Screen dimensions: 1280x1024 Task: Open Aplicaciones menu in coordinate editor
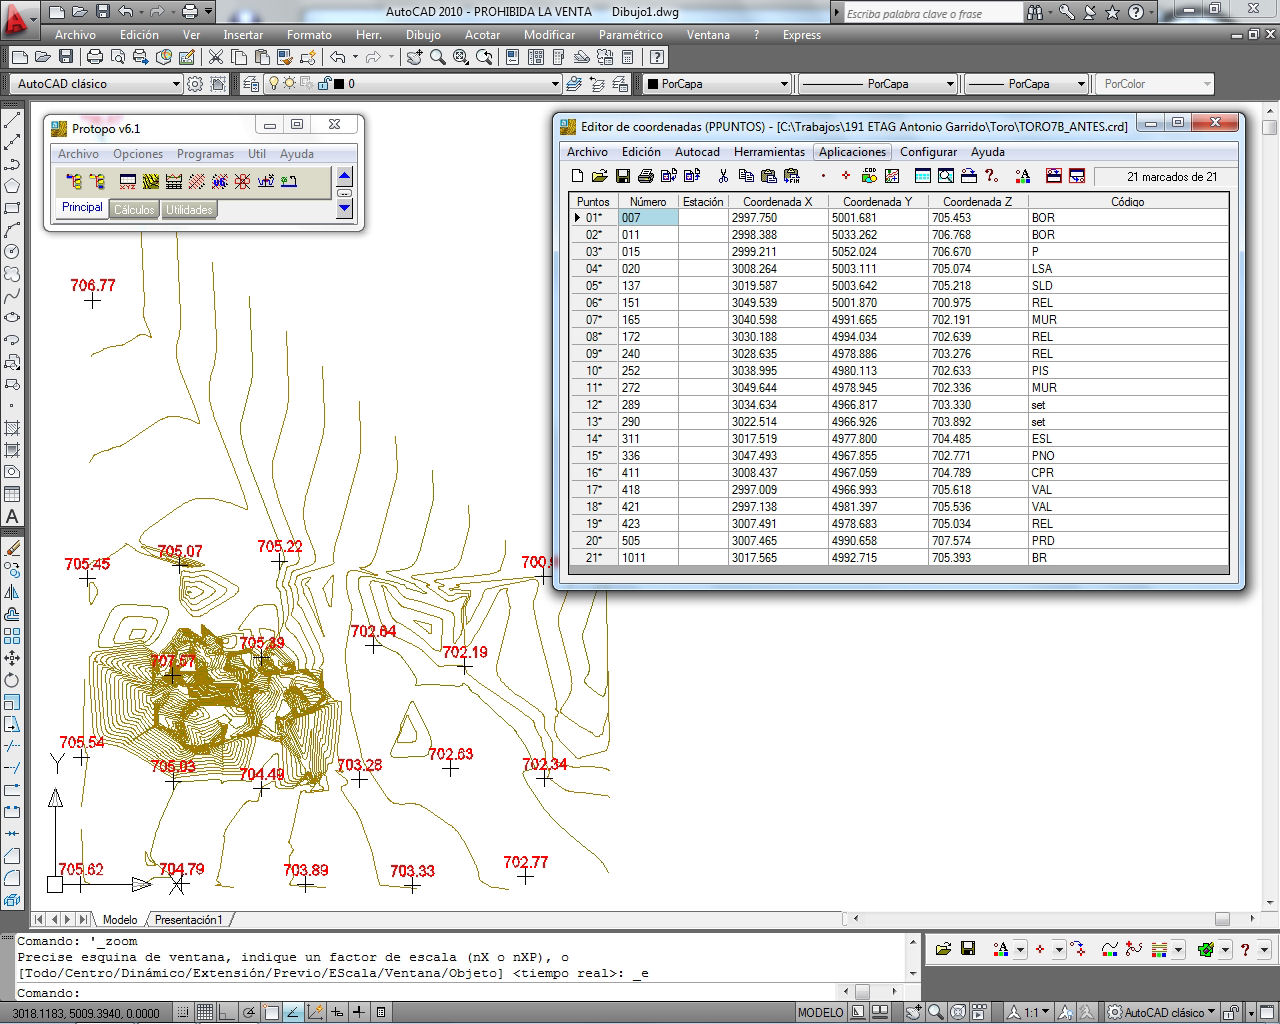(x=852, y=152)
